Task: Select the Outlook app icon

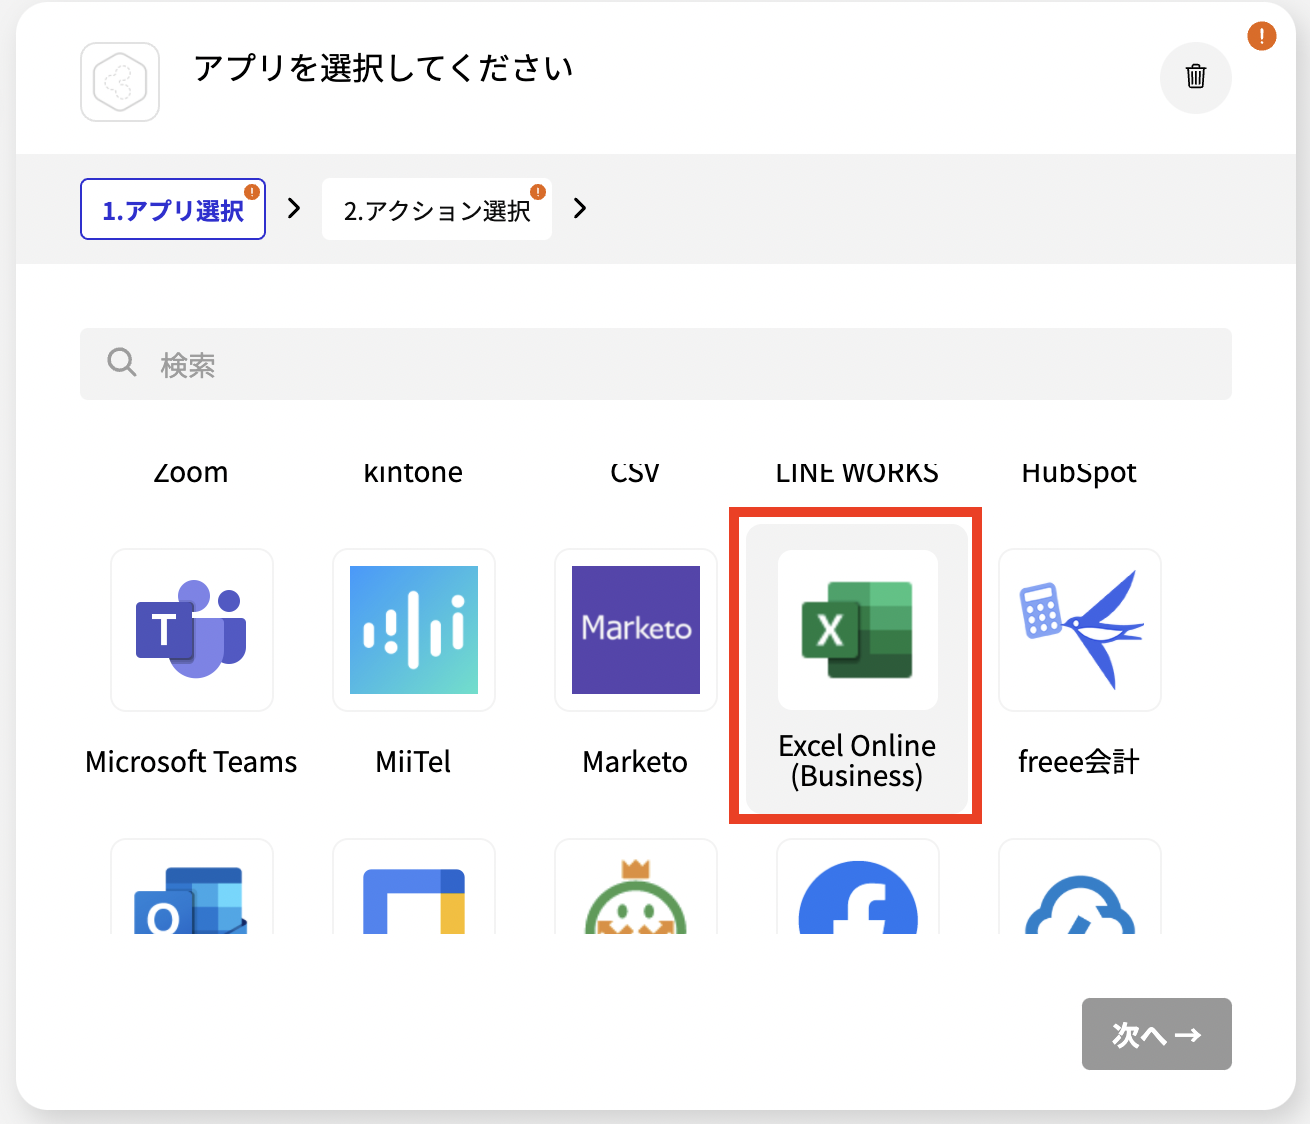Action: click(x=192, y=887)
